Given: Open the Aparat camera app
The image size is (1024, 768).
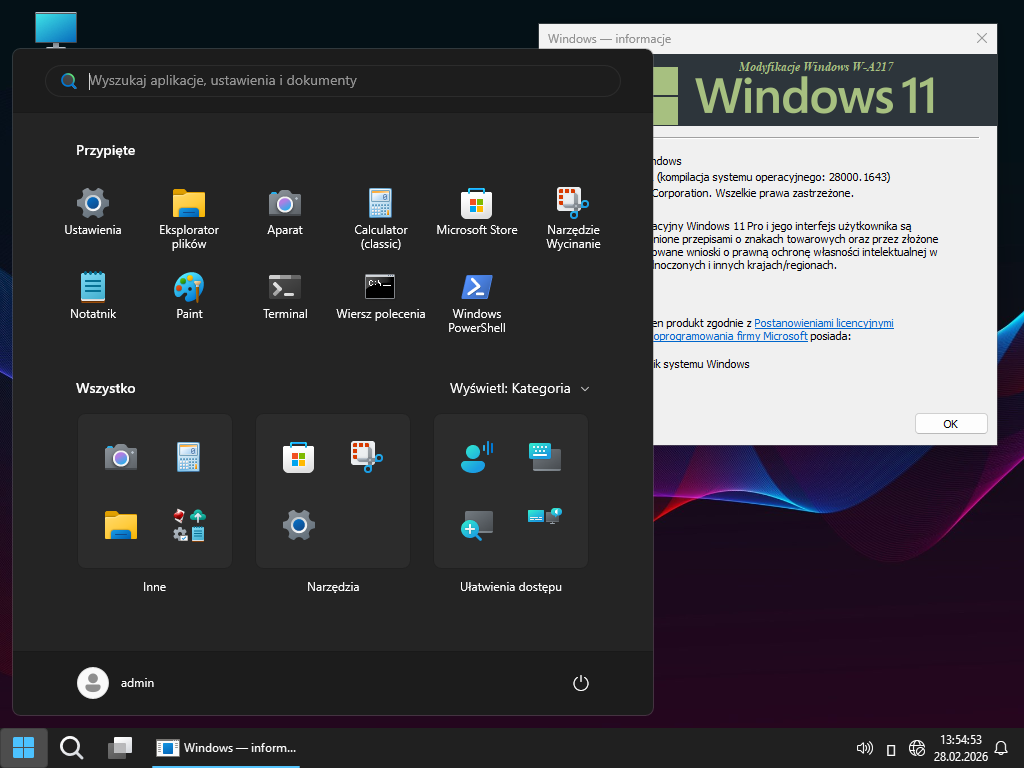Looking at the screenshot, I should [285, 212].
